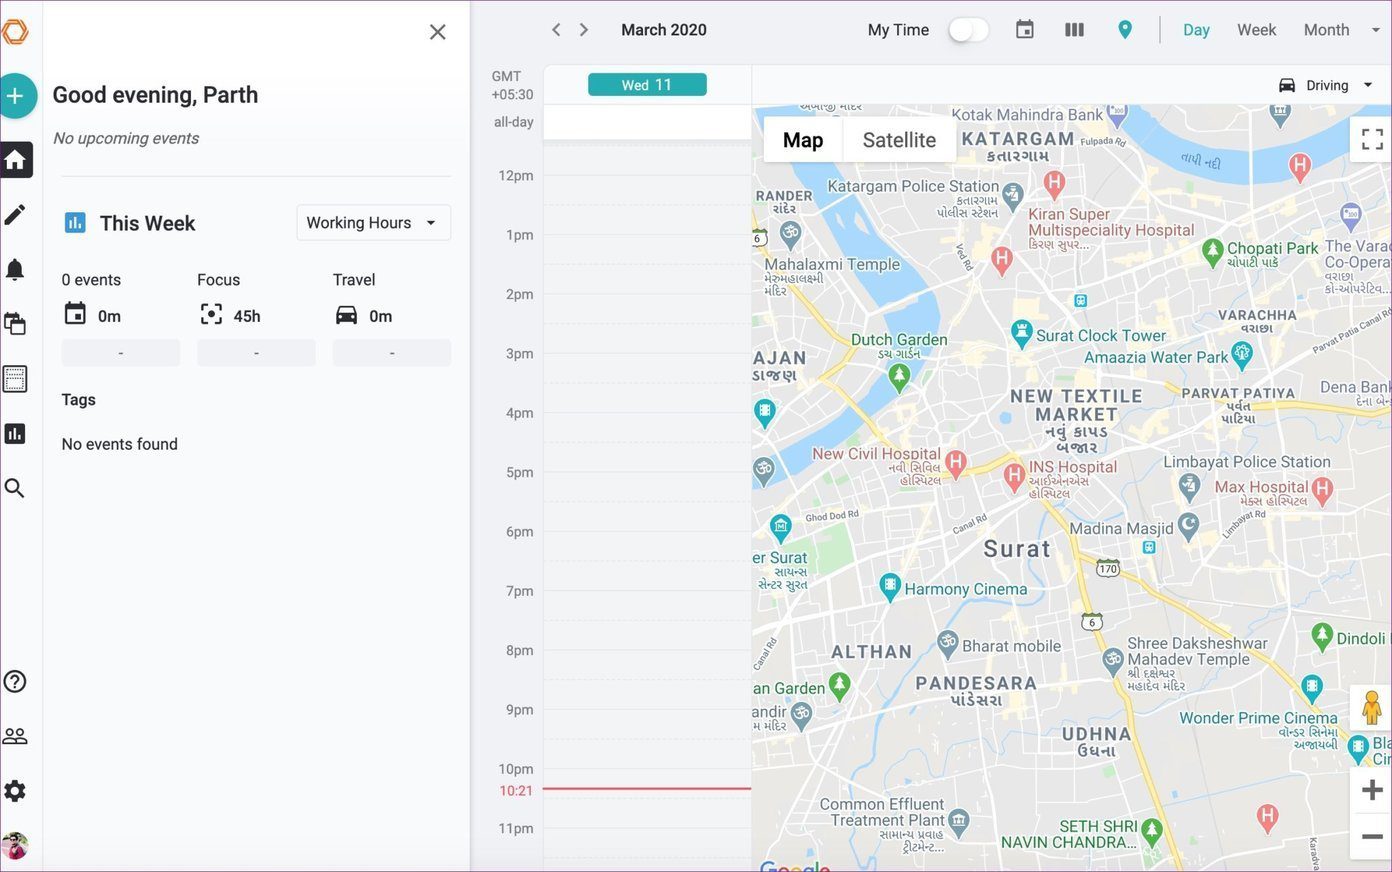The width and height of the screenshot is (1392, 872).
Task: Click the 10:21 current time marker line
Action: (x=647, y=789)
